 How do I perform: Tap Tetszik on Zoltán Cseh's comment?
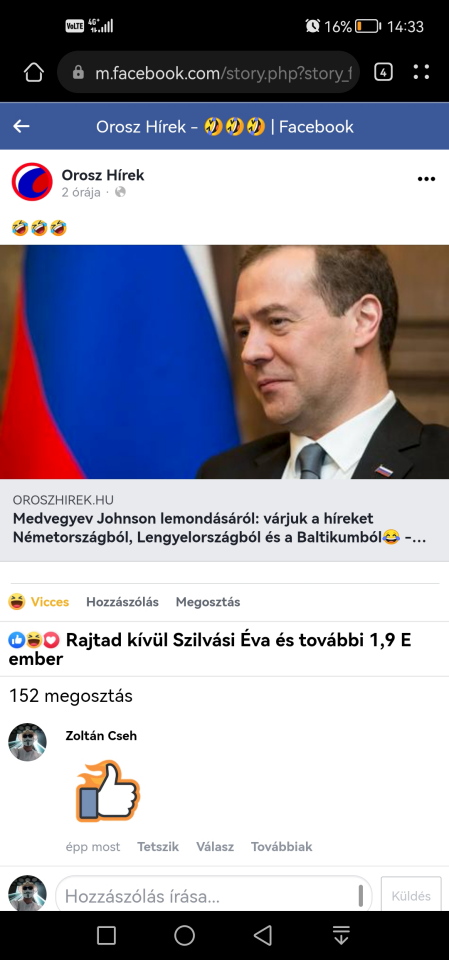(x=158, y=847)
